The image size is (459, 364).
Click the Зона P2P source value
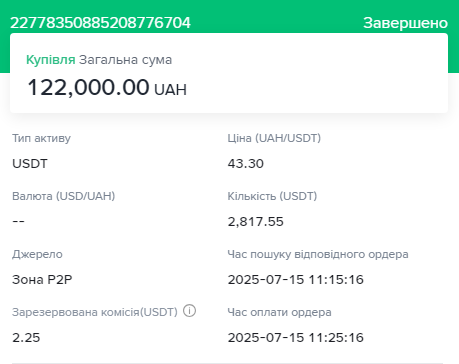[42, 279]
